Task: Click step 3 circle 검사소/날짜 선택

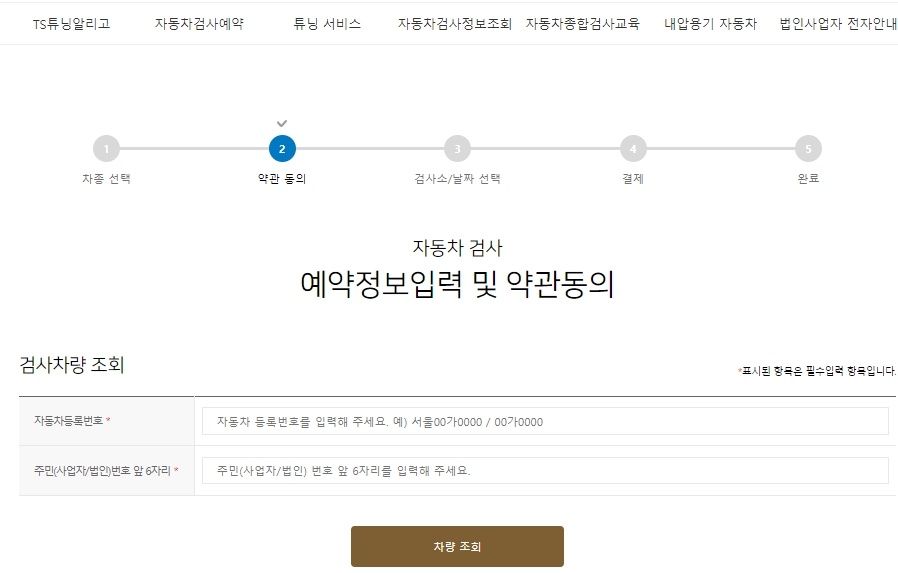Action: pyautogui.click(x=458, y=149)
